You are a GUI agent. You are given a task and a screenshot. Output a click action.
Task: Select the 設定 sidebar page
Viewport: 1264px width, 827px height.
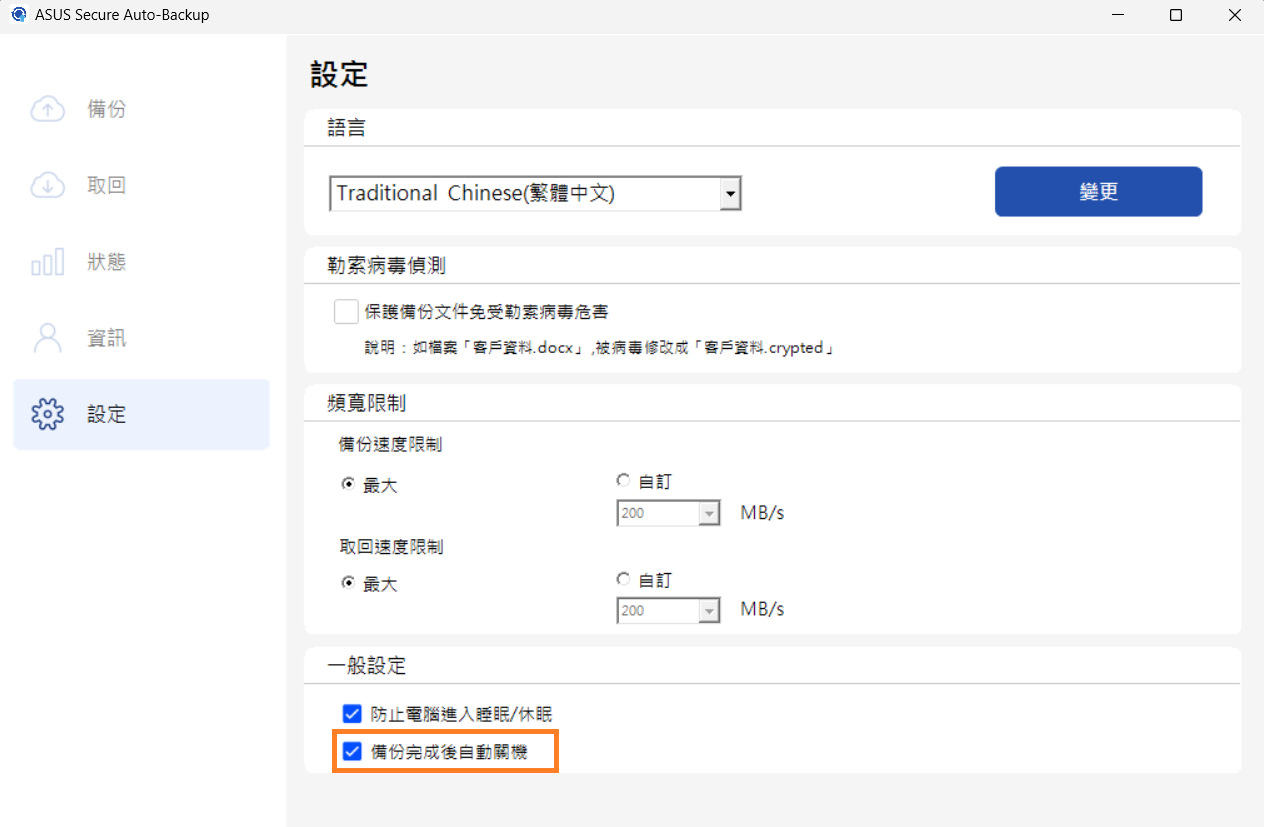click(x=141, y=414)
